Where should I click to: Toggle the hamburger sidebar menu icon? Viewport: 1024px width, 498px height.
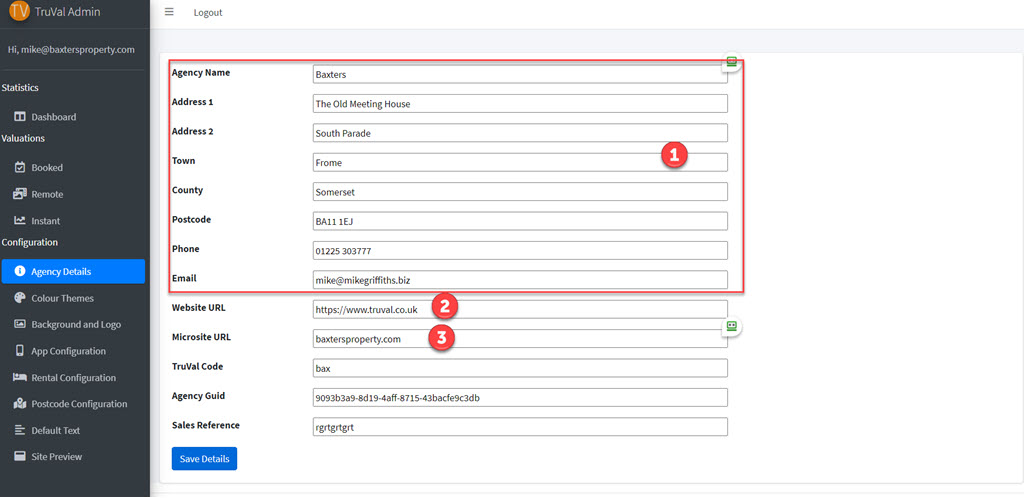coord(169,12)
